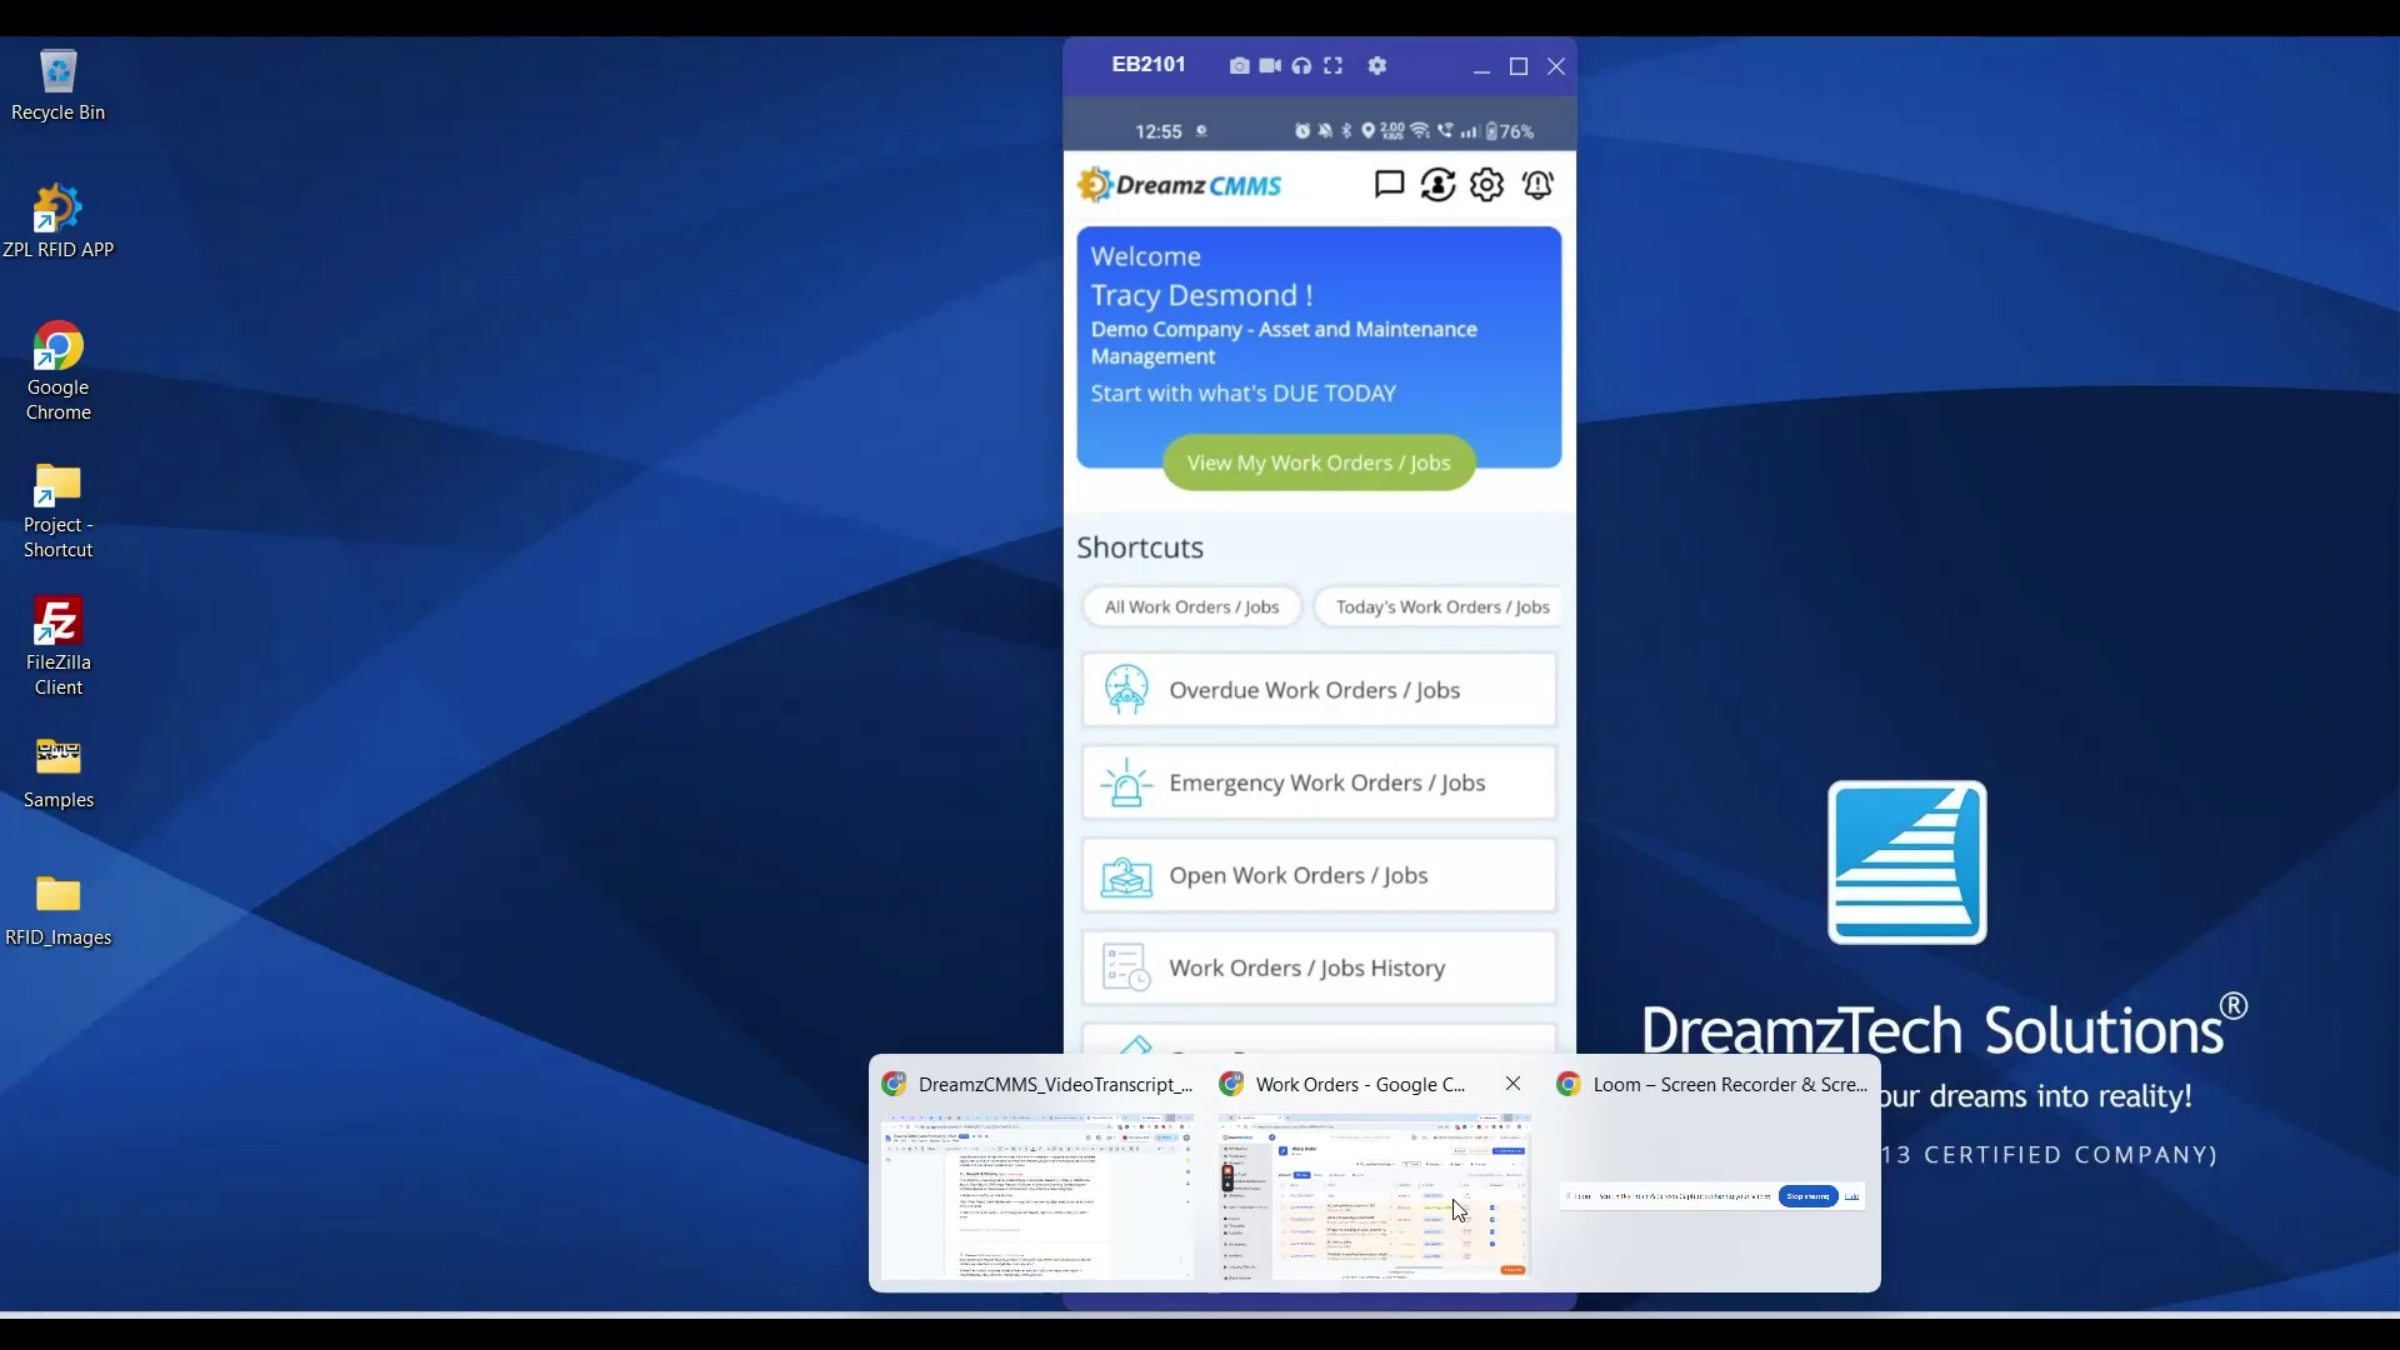Select the Today's Work Orders / Jobs shortcut chip
Image resolution: width=2400 pixels, height=1350 pixels.
1440,607
